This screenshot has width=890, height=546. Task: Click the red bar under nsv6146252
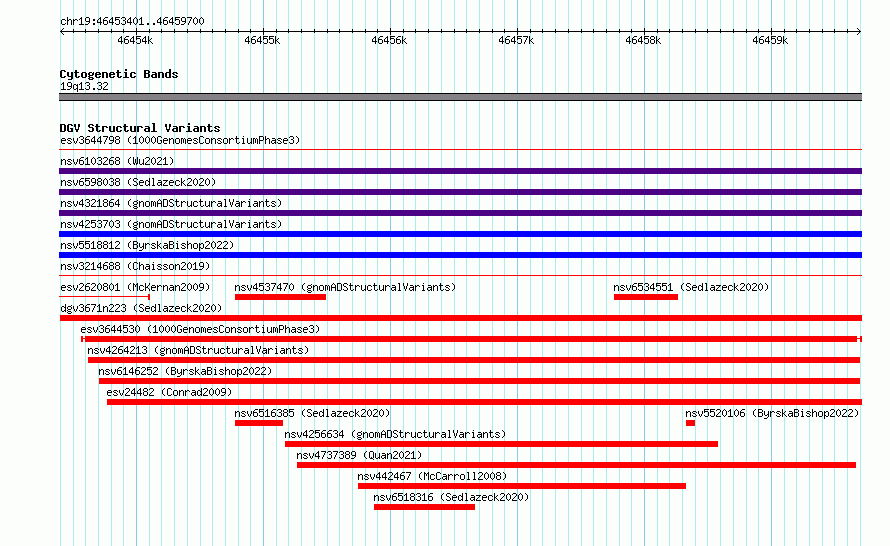(480, 381)
